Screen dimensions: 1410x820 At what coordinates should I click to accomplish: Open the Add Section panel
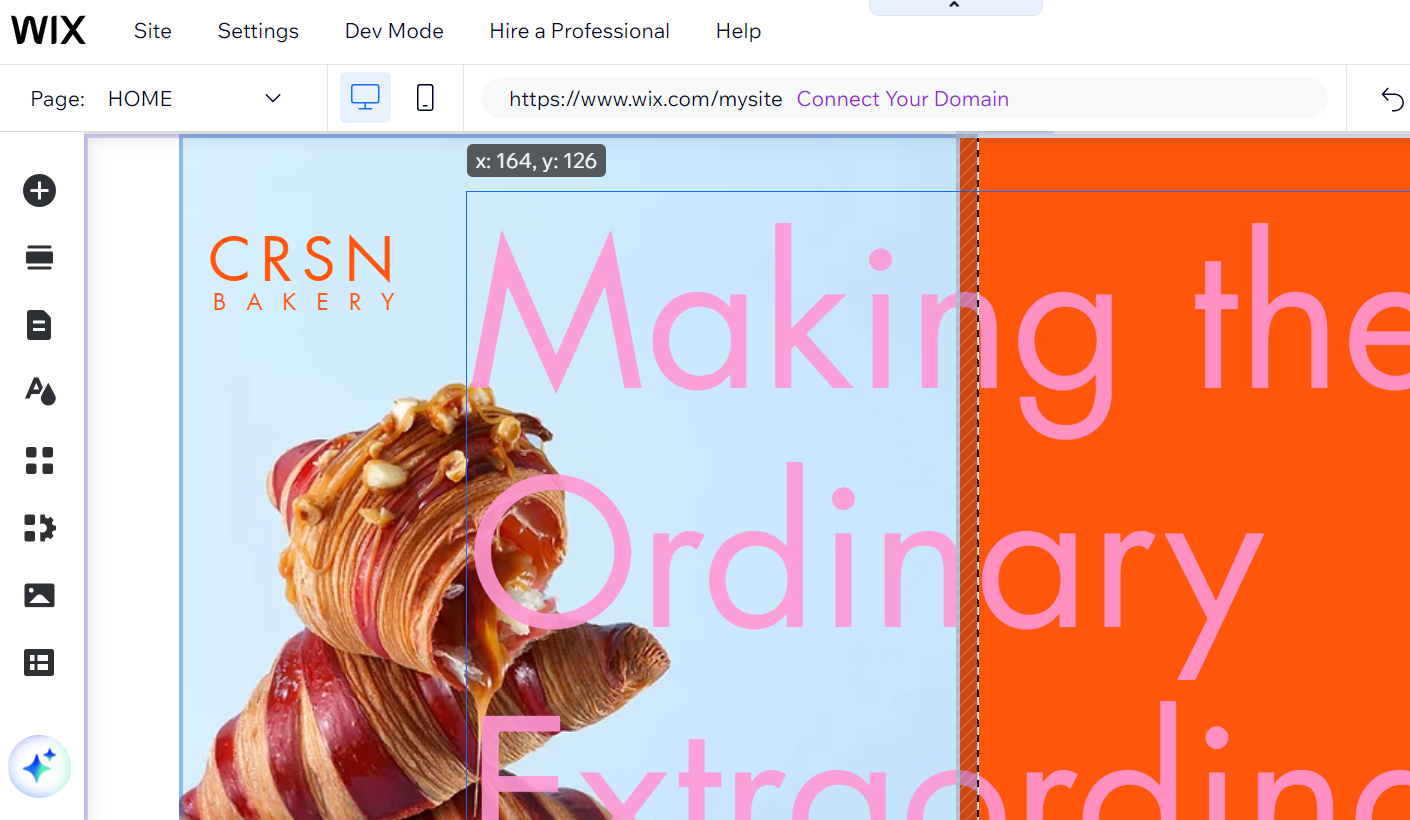[x=39, y=257]
